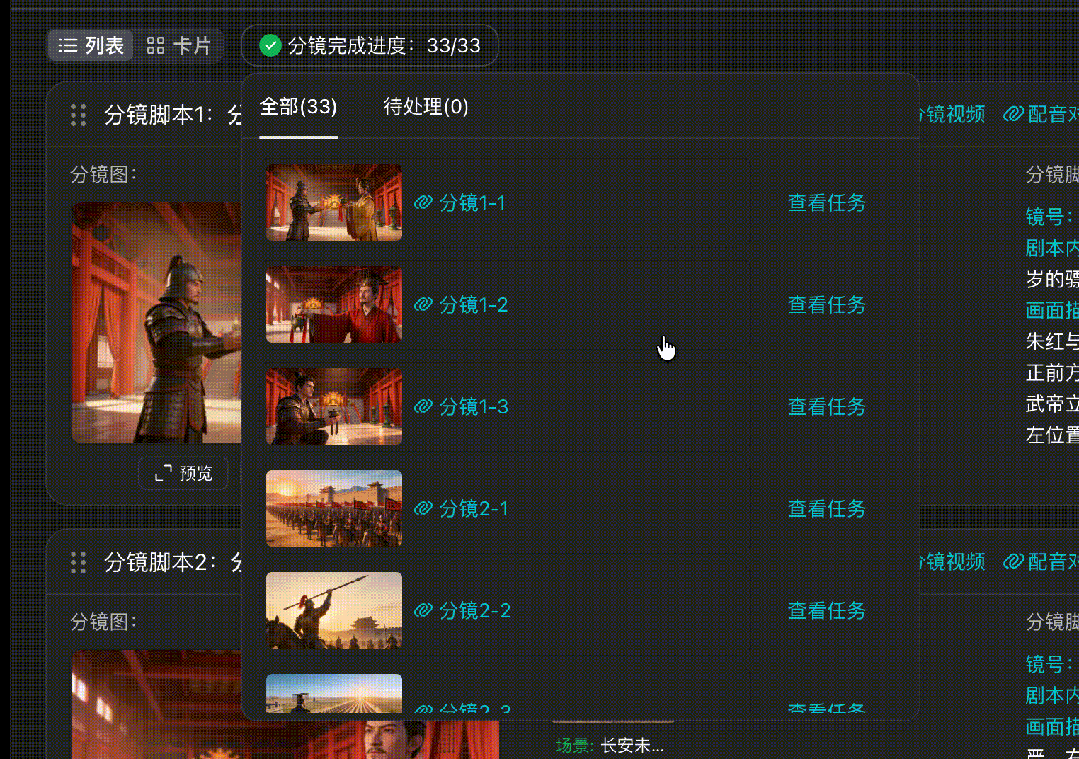Click 查看任务 for 分镜1-2

(826, 304)
